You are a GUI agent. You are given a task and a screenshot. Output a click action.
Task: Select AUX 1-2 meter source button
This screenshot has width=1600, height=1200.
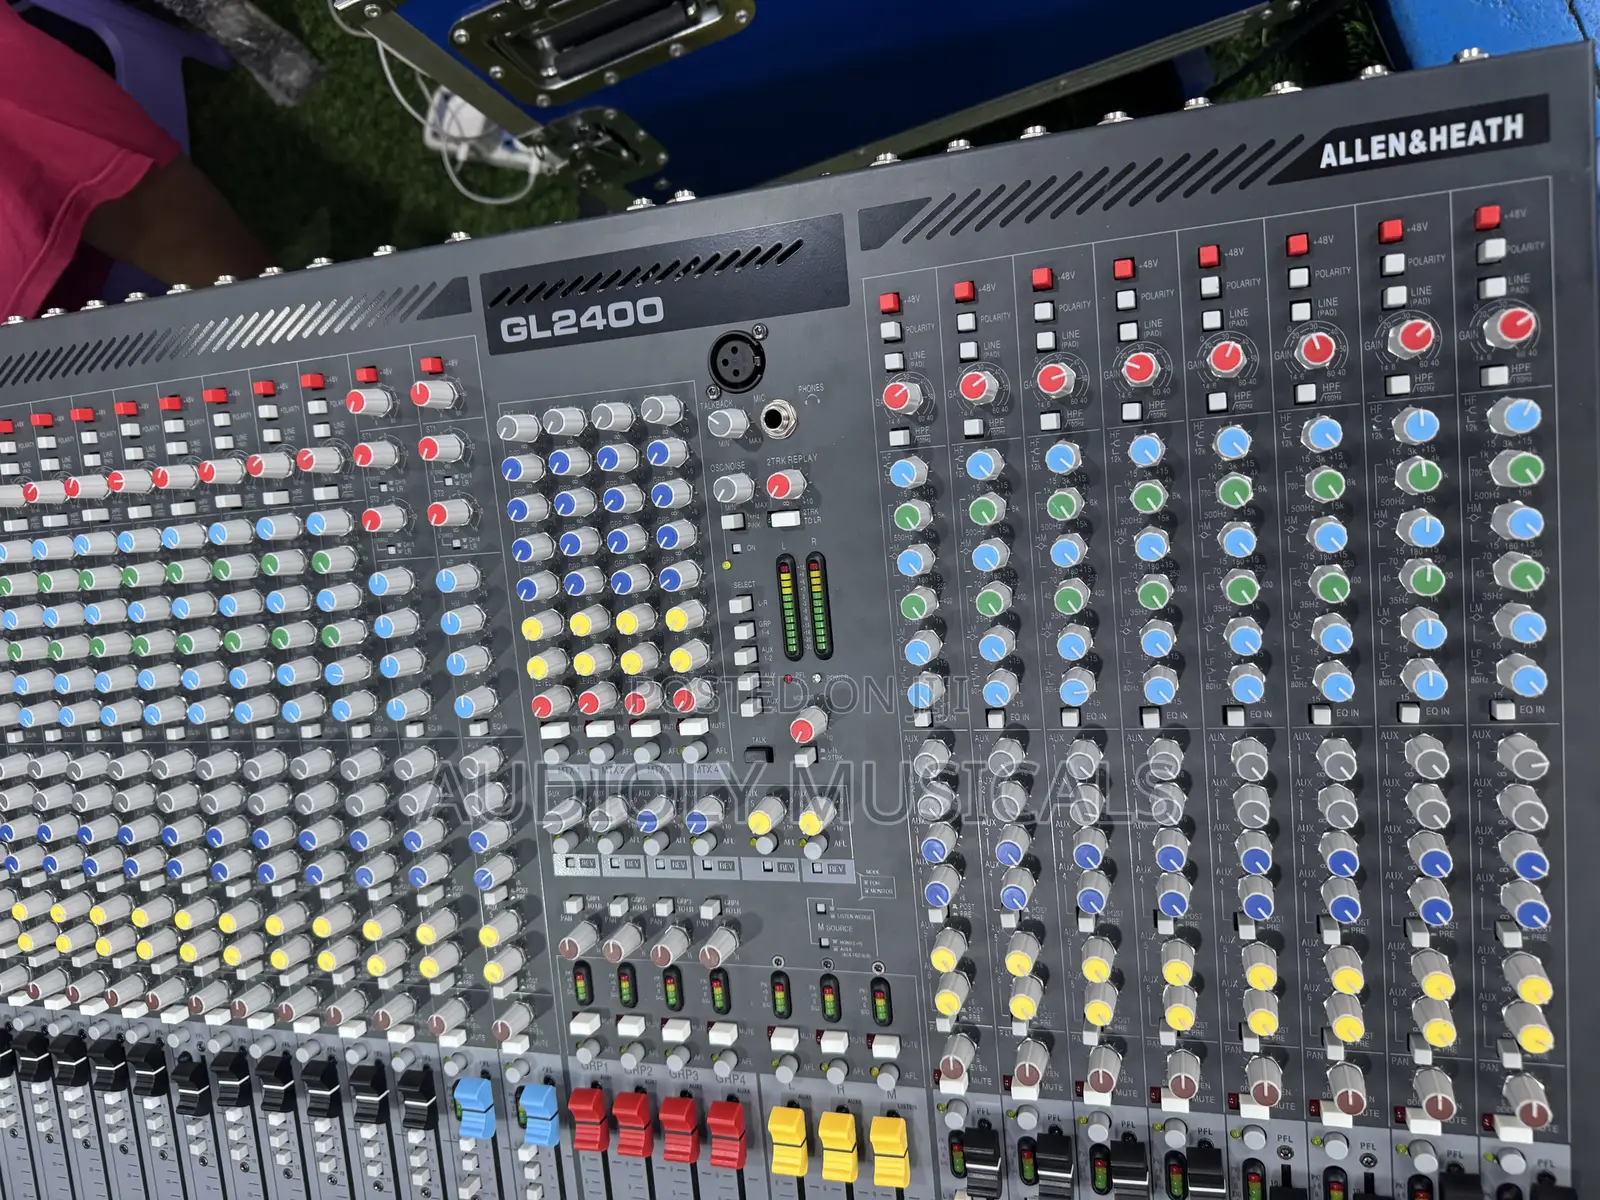tap(745, 656)
